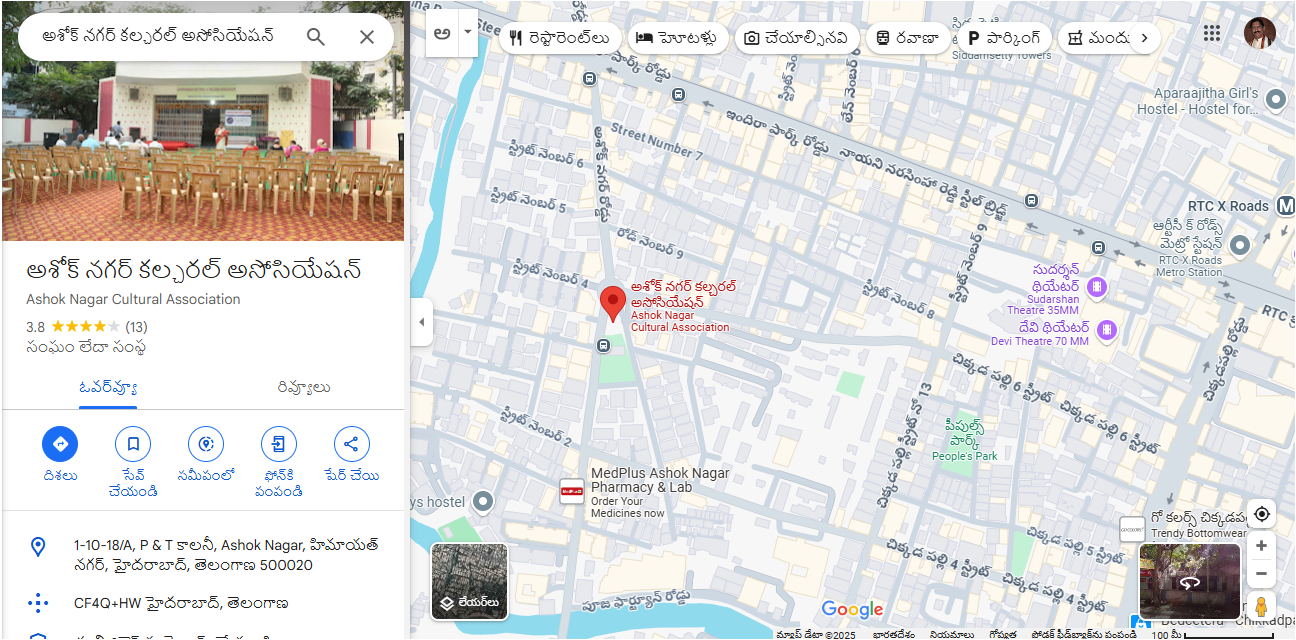This screenshot has width=1296, height=640.
Task: Click the Trendy Bottomwear store marker
Action: point(1131,529)
